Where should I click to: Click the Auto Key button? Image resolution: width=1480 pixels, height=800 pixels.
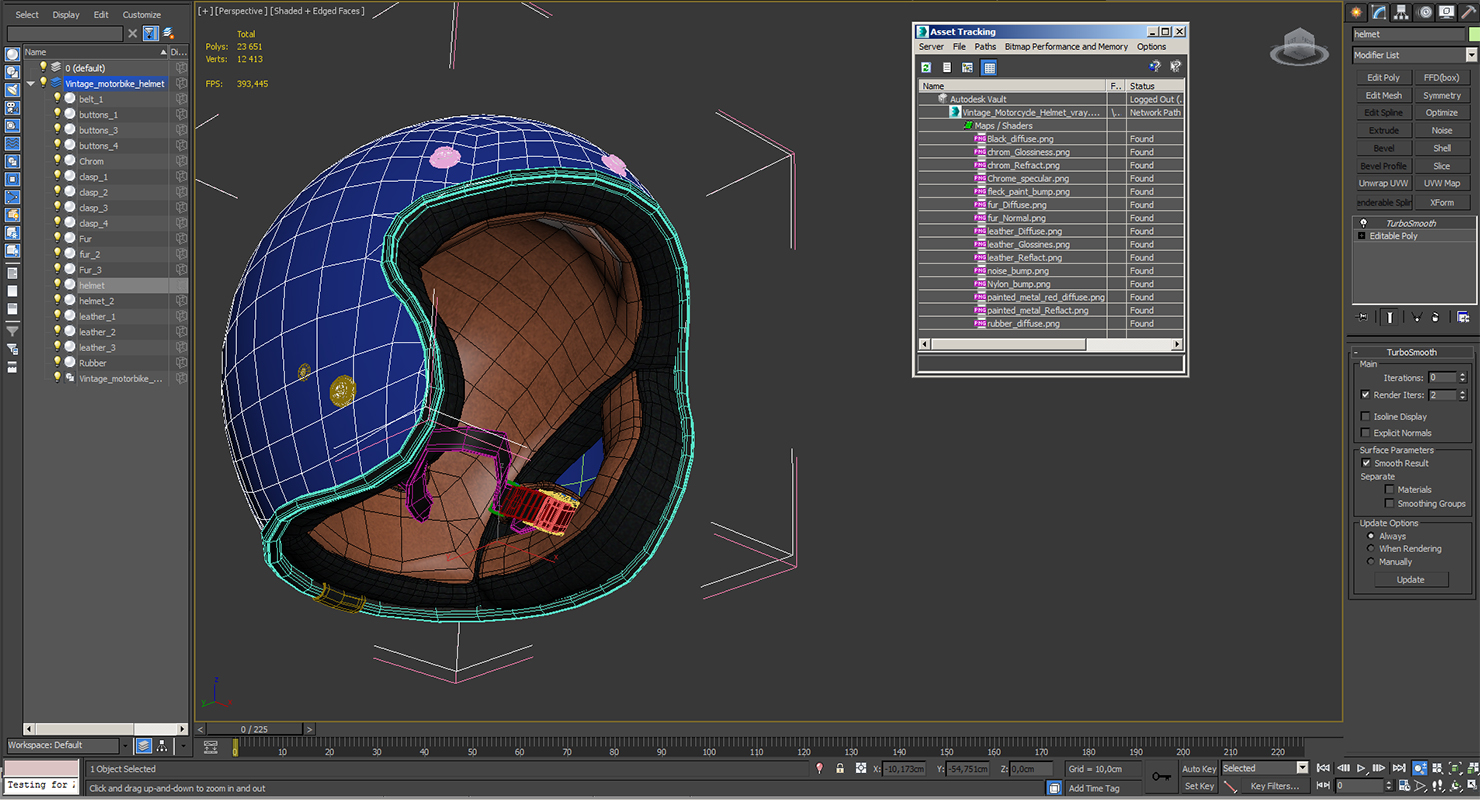[x=1199, y=769]
